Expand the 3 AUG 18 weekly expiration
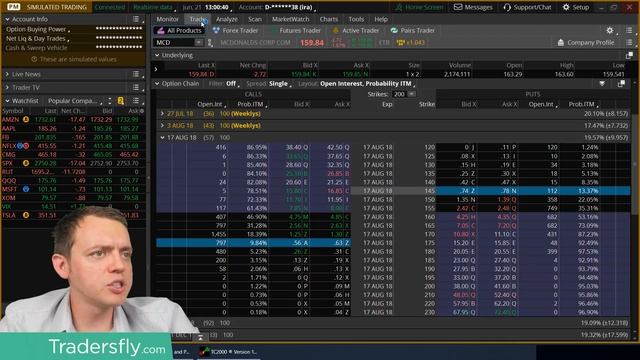 coord(162,126)
